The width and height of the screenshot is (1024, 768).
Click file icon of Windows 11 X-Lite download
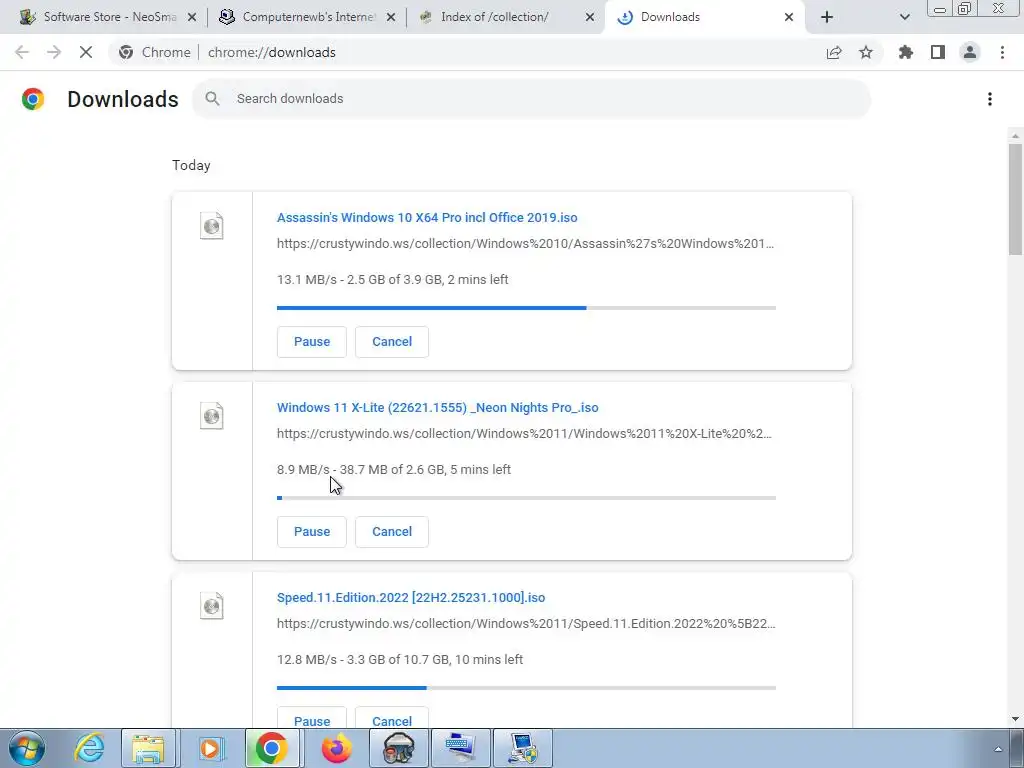[x=212, y=416]
